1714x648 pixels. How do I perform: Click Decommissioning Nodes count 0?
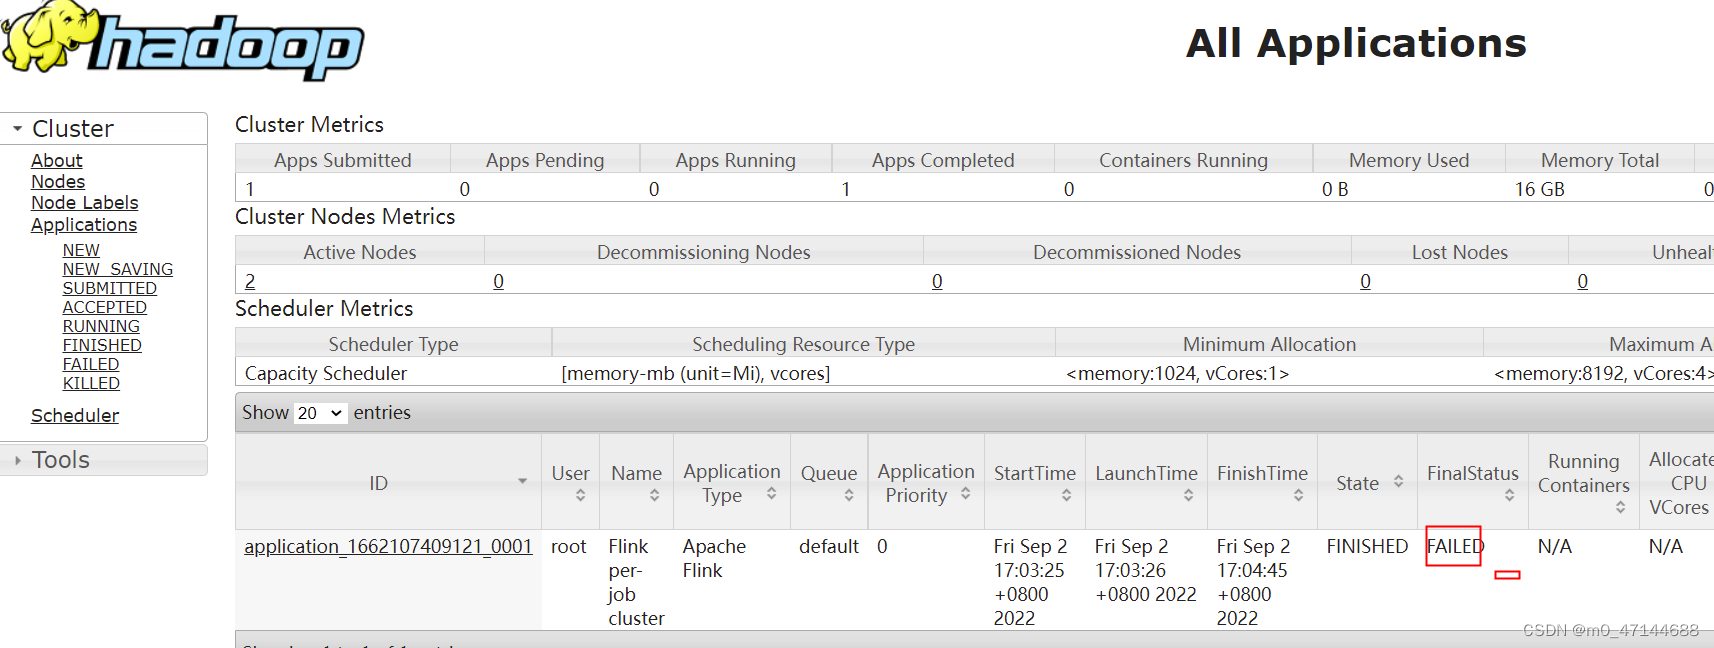(x=498, y=282)
